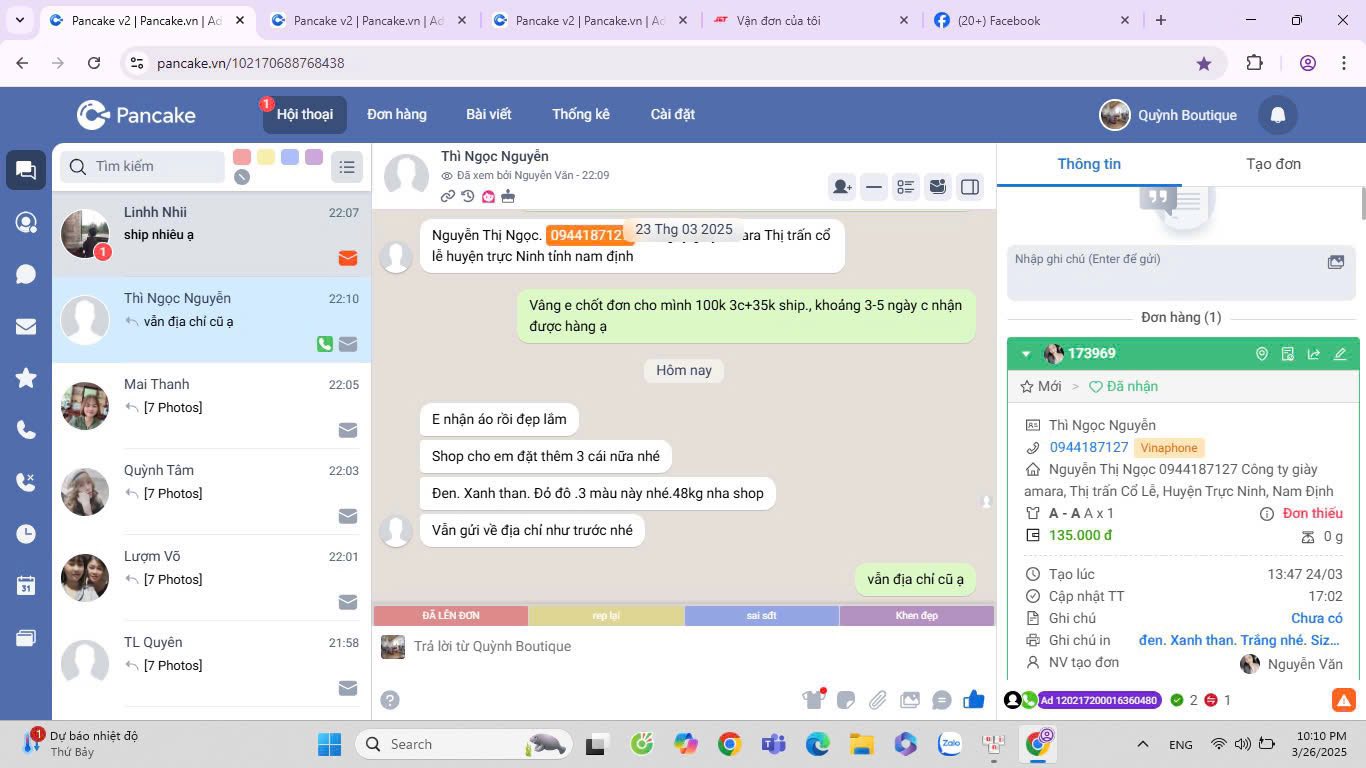Open the attachment paperclip in the reply toolbar

coord(877,700)
